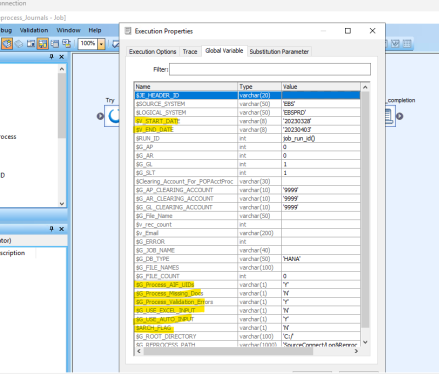Click the value cell for $G_USE_EXCEL_INPUT
The height and width of the screenshot is (374, 439).
(321, 310)
